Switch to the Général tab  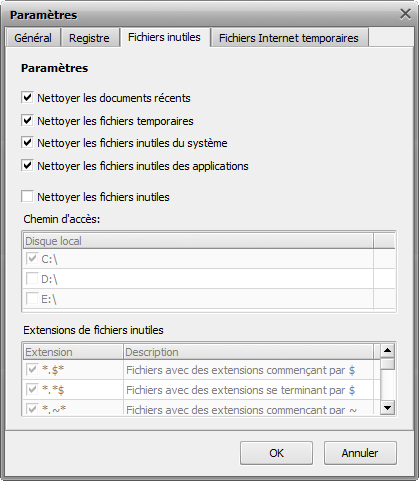33,38
